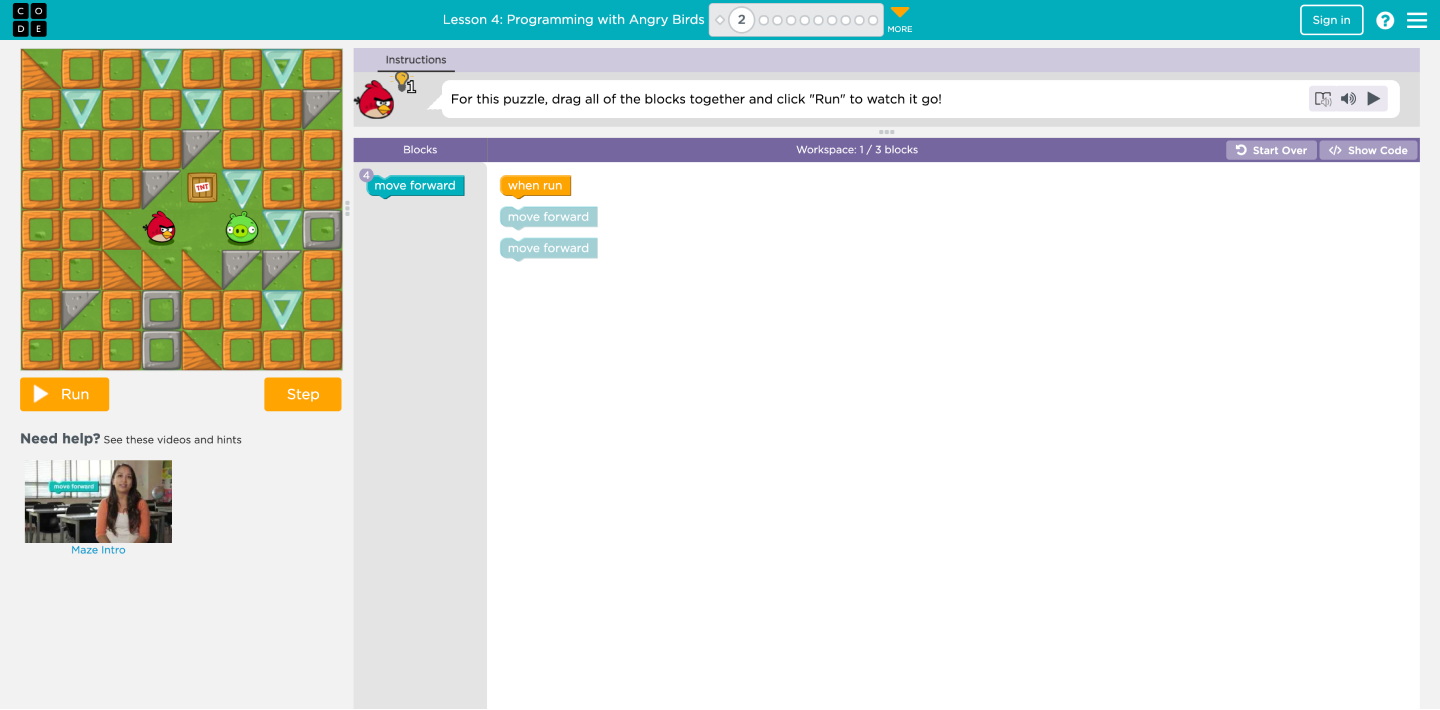1440x710 pixels.
Task: Play the instructions audio
Action: (x=1374, y=98)
